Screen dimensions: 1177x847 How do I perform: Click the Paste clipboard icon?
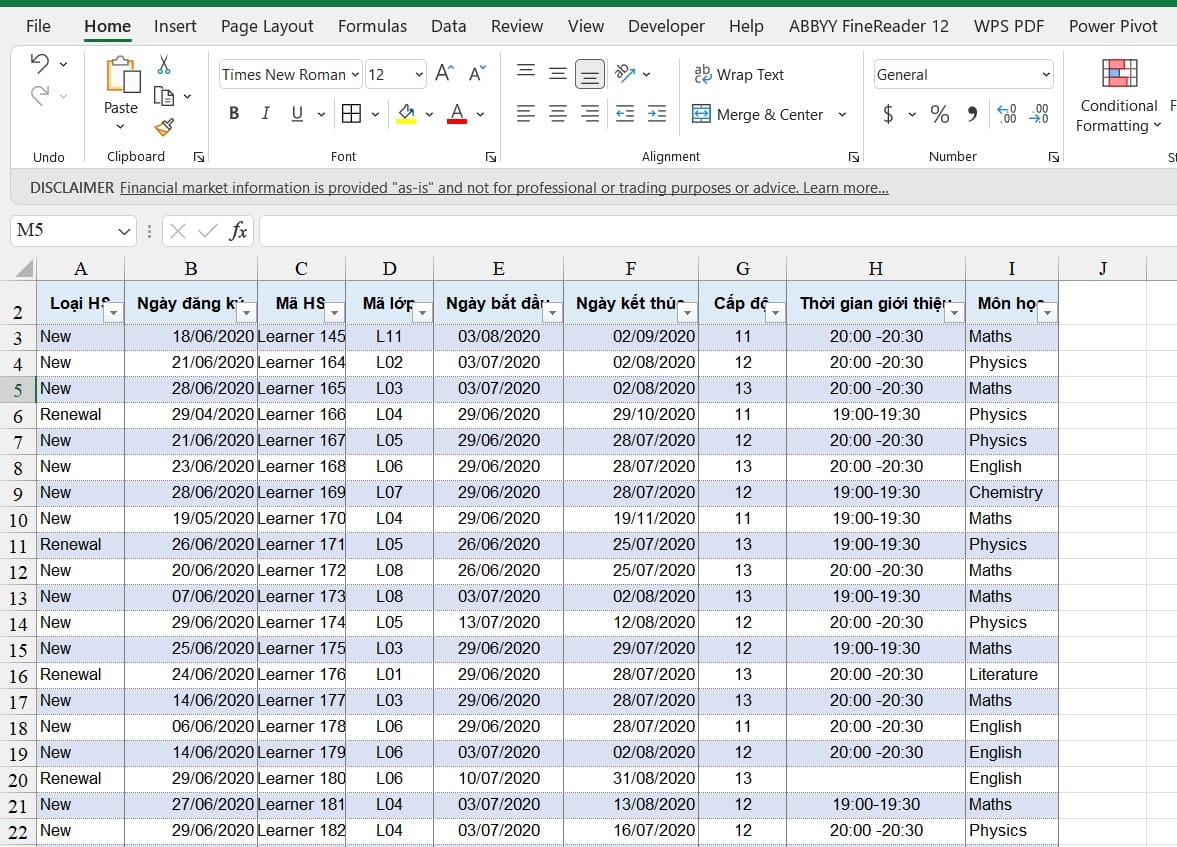[122, 75]
